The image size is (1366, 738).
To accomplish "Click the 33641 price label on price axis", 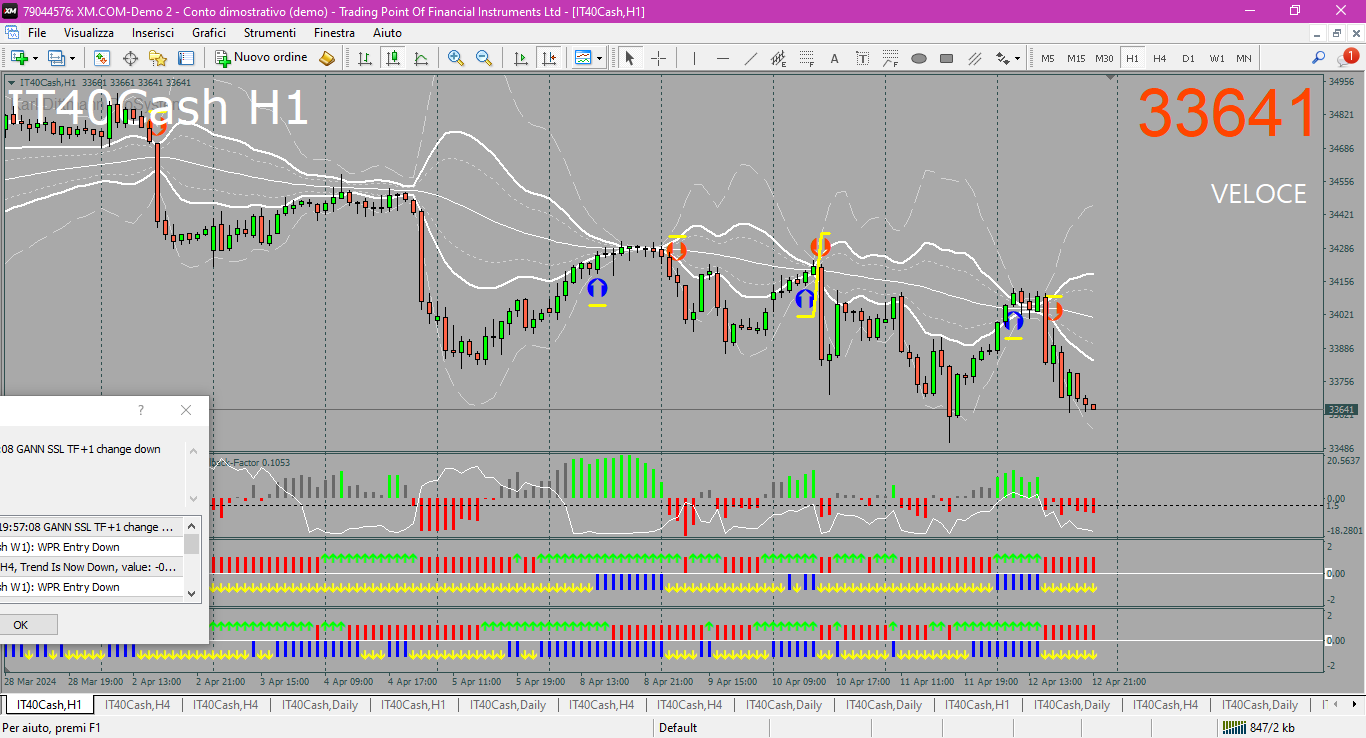I will click(x=1340, y=410).
